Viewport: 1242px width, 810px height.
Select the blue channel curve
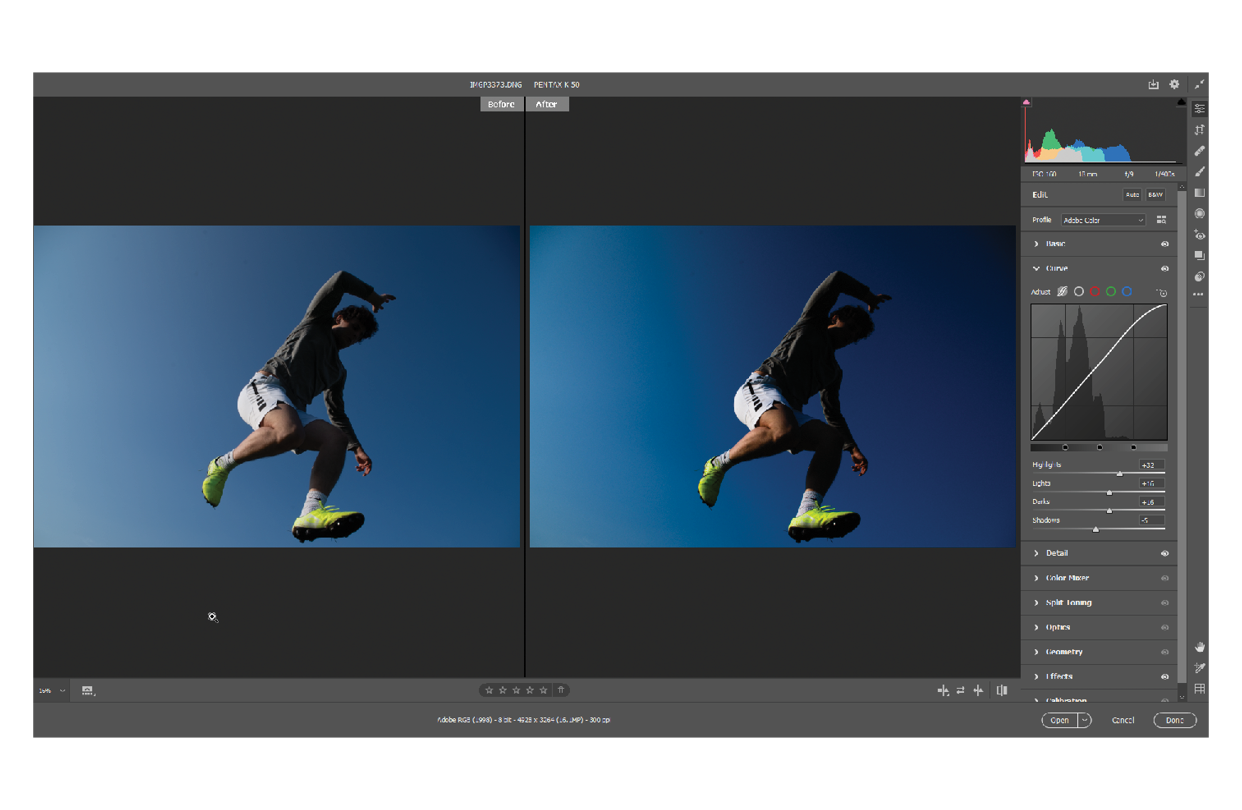coord(1127,292)
